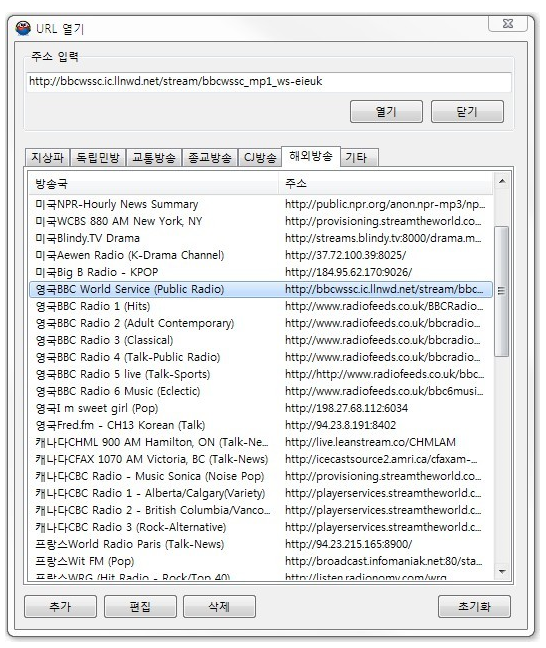The image size is (546, 648).
Task: Pick 캐나다CBC Radio 2 - British Columbia
Action: pyautogui.click(x=261, y=510)
